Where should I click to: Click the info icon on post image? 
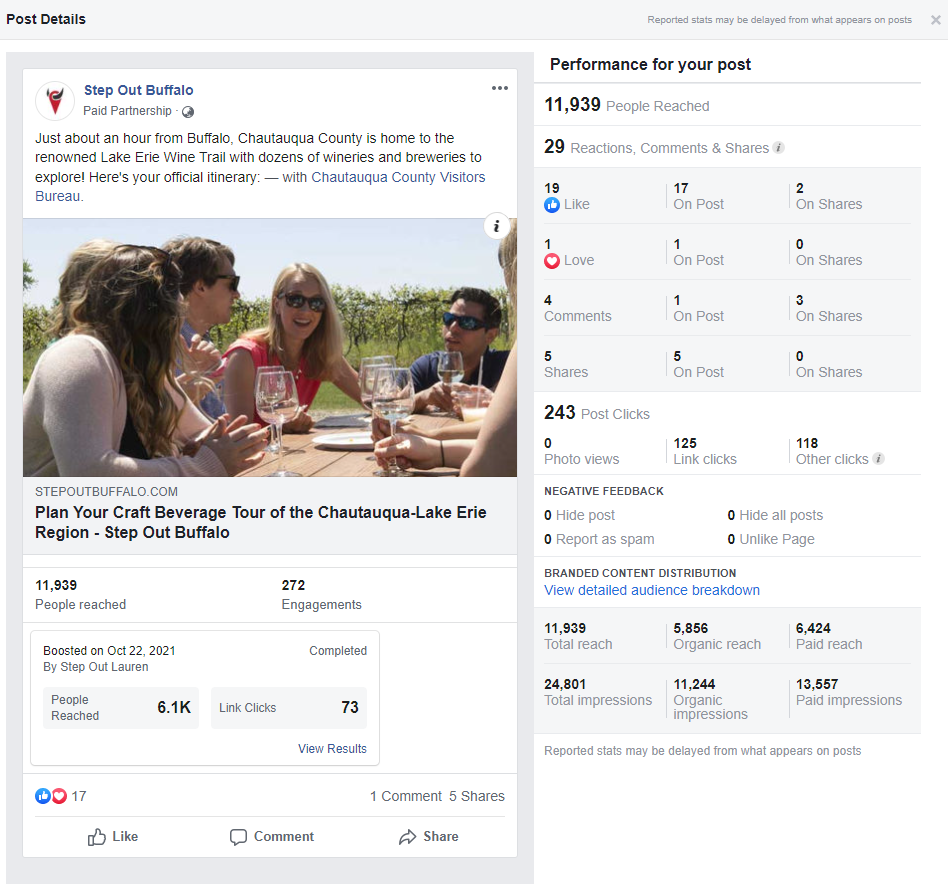pyautogui.click(x=496, y=226)
